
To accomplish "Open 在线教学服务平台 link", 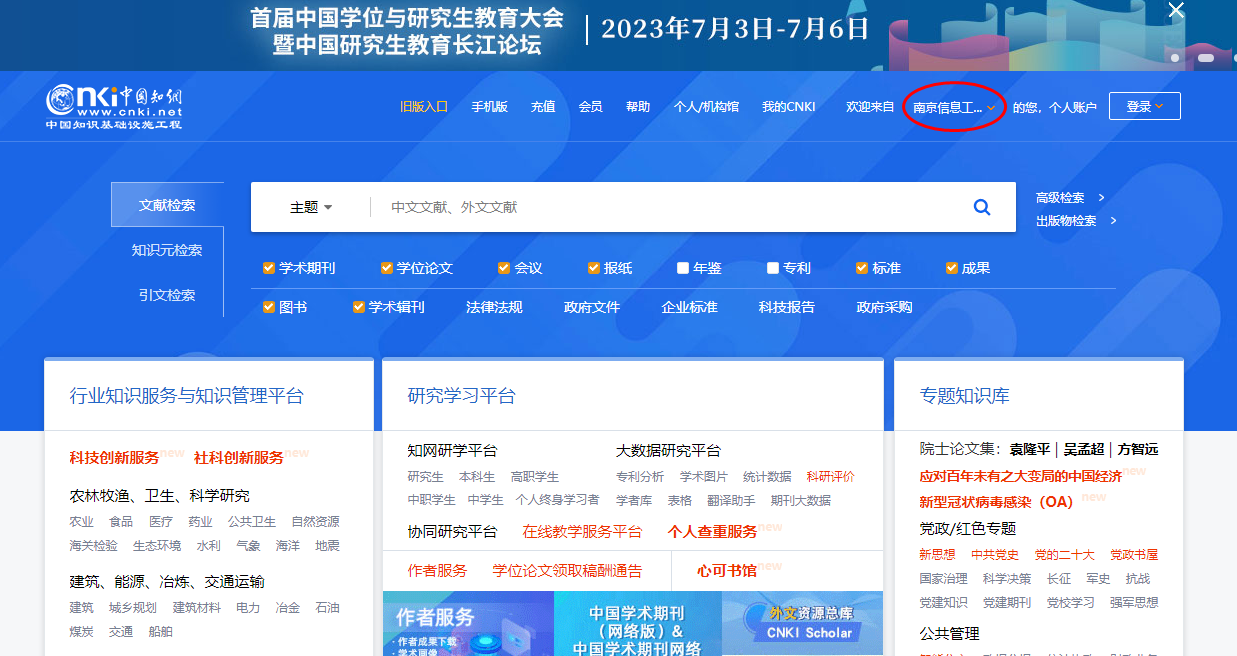I will pos(582,532).
